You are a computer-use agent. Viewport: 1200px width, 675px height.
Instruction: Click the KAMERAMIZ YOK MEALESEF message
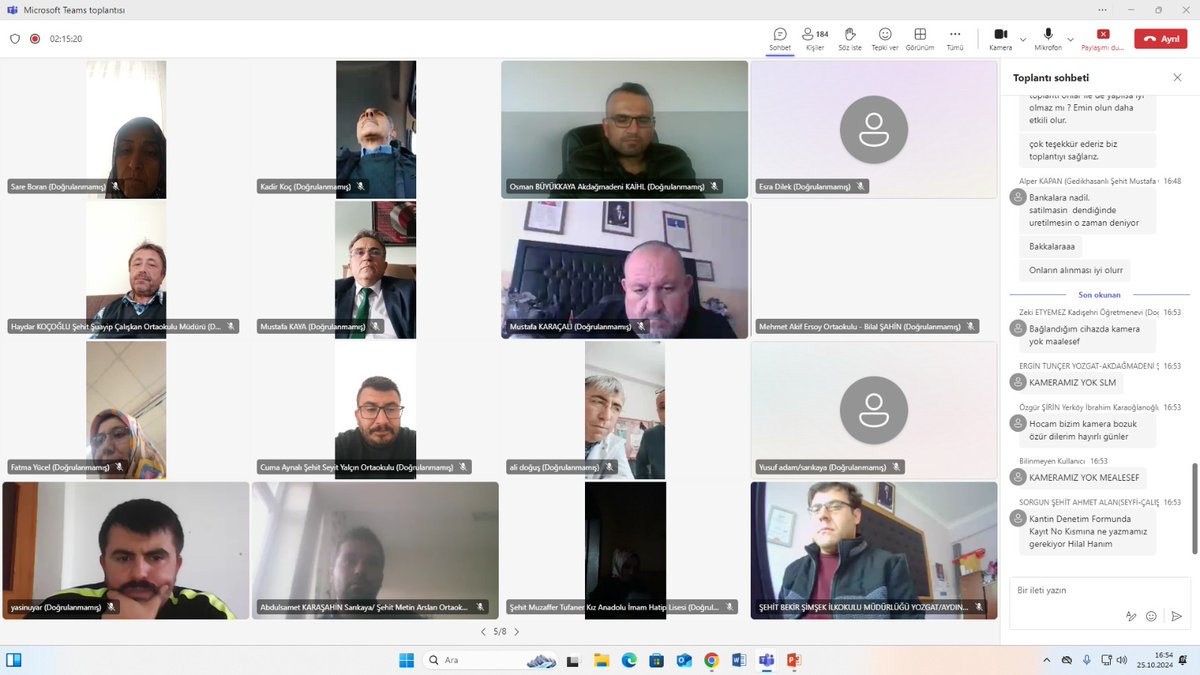click(1084, 478)
